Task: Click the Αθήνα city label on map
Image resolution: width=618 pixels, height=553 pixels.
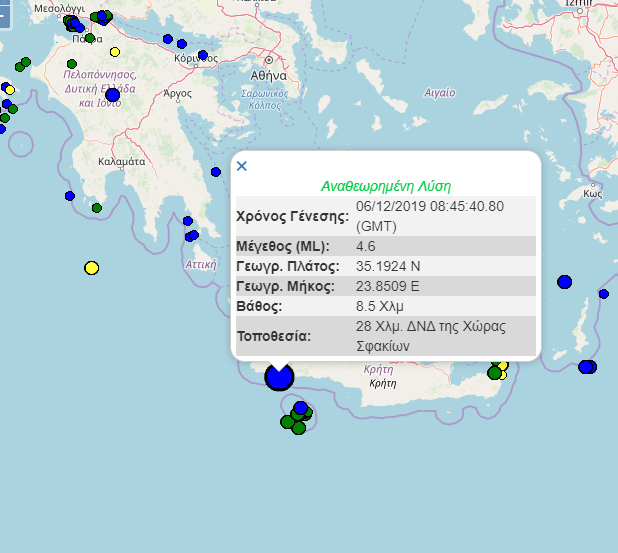Action: tap(269, 75)
